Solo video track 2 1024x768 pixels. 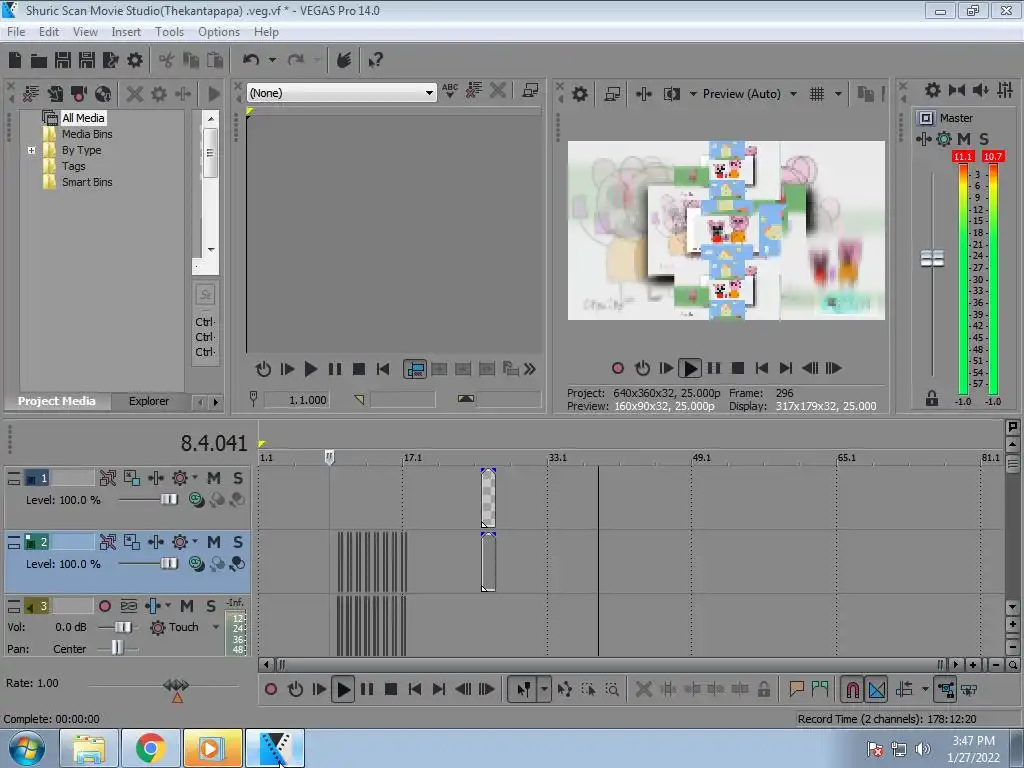238,542
